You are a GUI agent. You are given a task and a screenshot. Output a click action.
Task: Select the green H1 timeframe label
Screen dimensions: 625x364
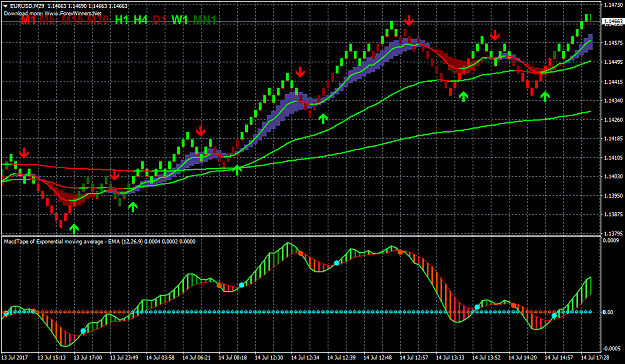pyautogui.click(x=122, y=20)
